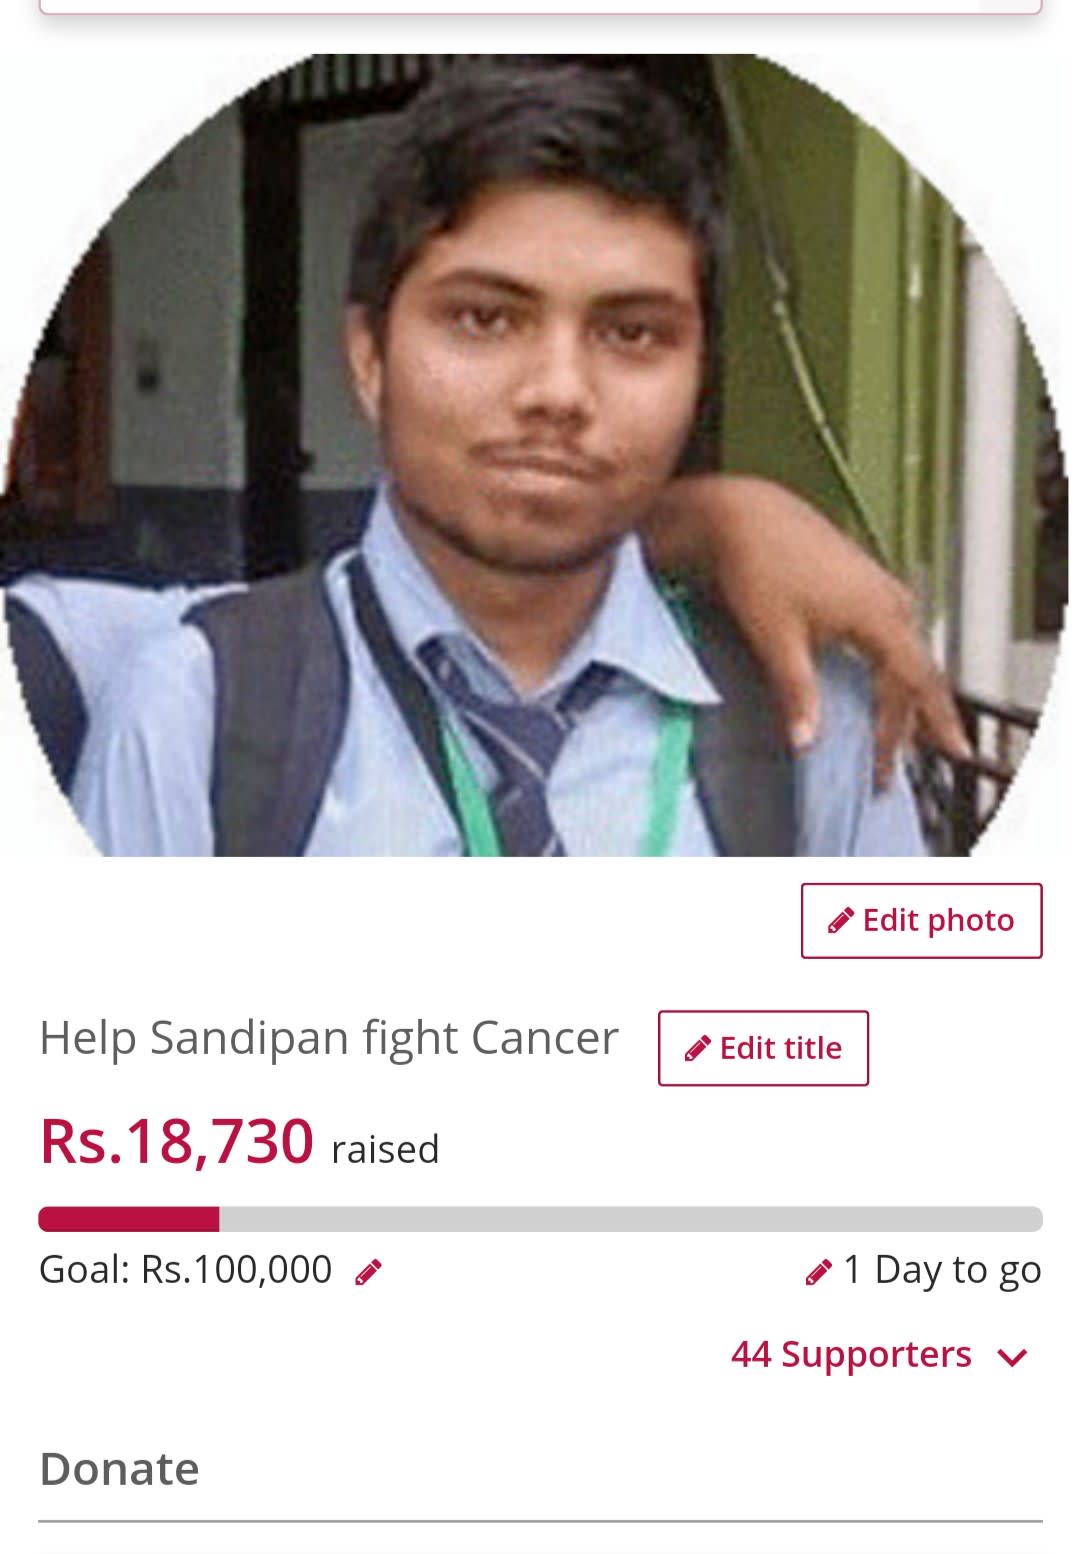Screen dimensions: 1080x1554
Task: Click the Goal: Rs.100,000 text
Action: [x=185, y=1269]
